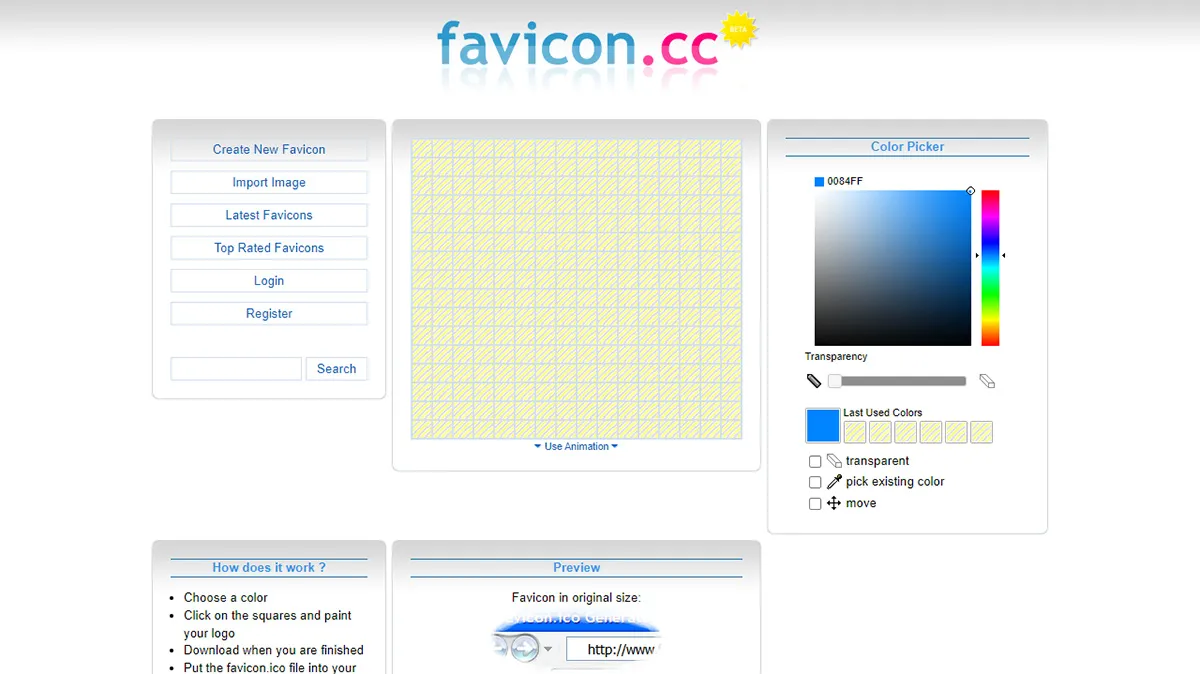Open Top Rated Favicons
Image resolution: width=1200 pixels, height=674 pixels.
(x=268, y=247)
